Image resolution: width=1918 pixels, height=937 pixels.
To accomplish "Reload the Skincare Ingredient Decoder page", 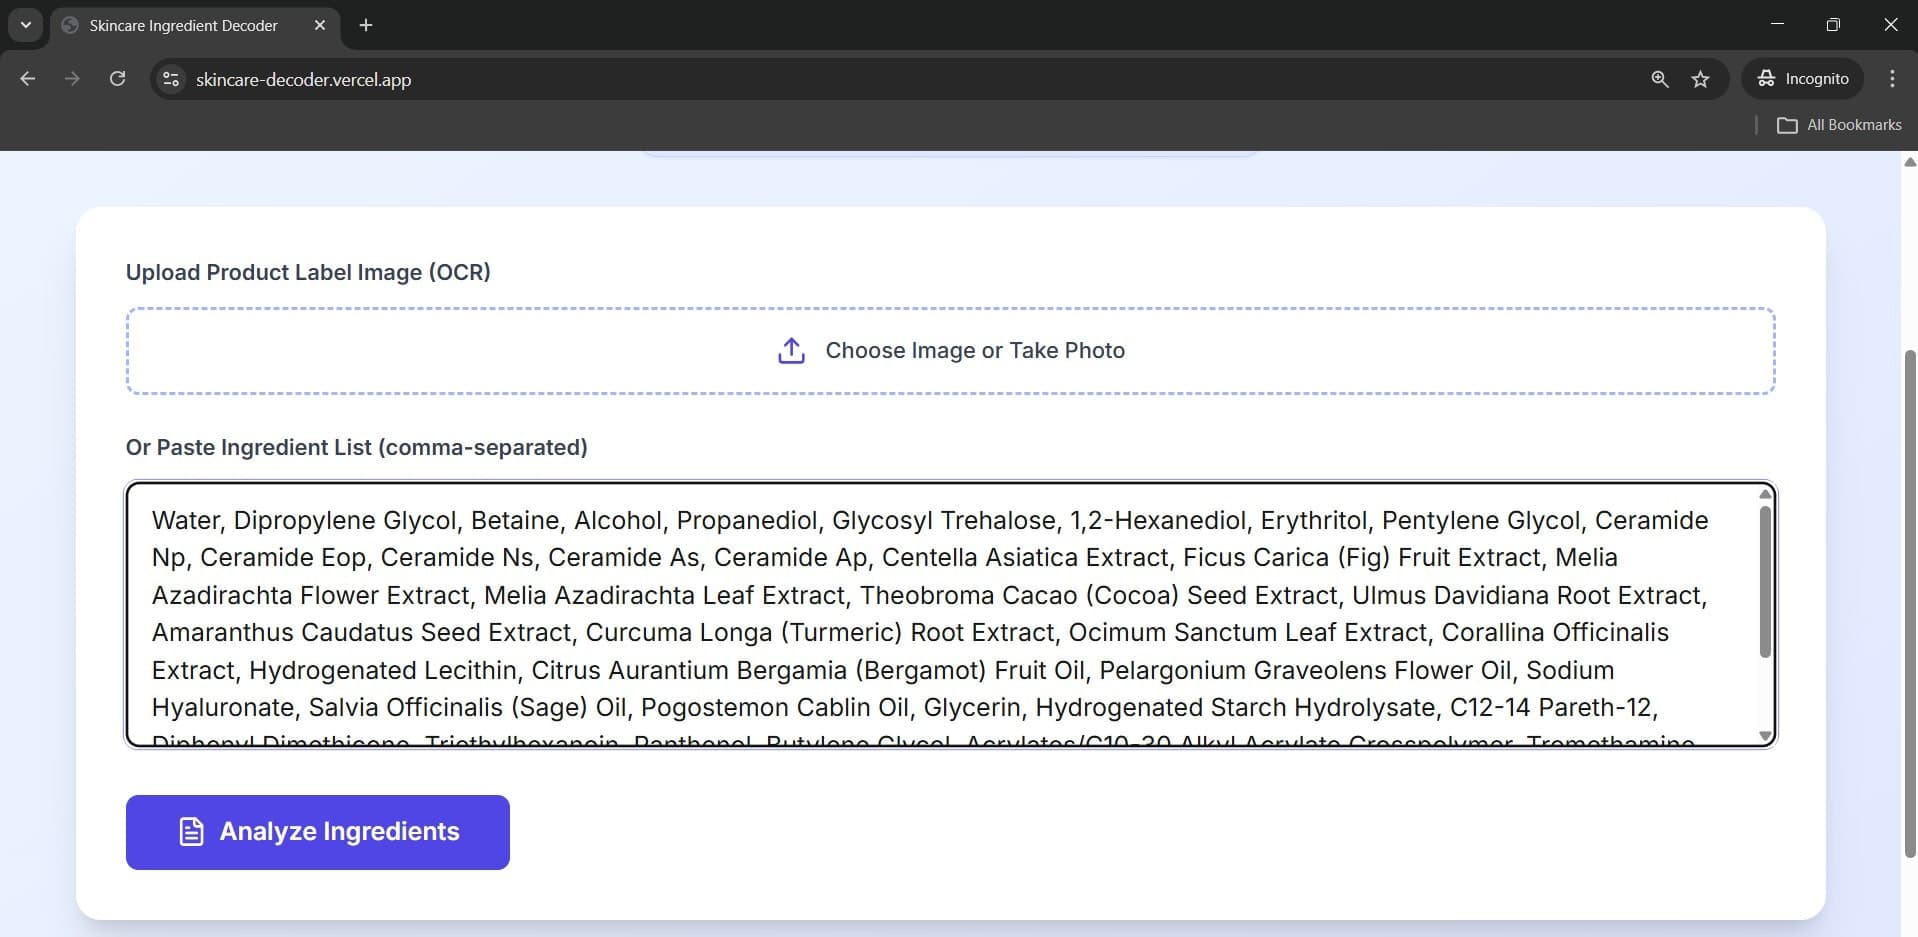I will 117,78.
